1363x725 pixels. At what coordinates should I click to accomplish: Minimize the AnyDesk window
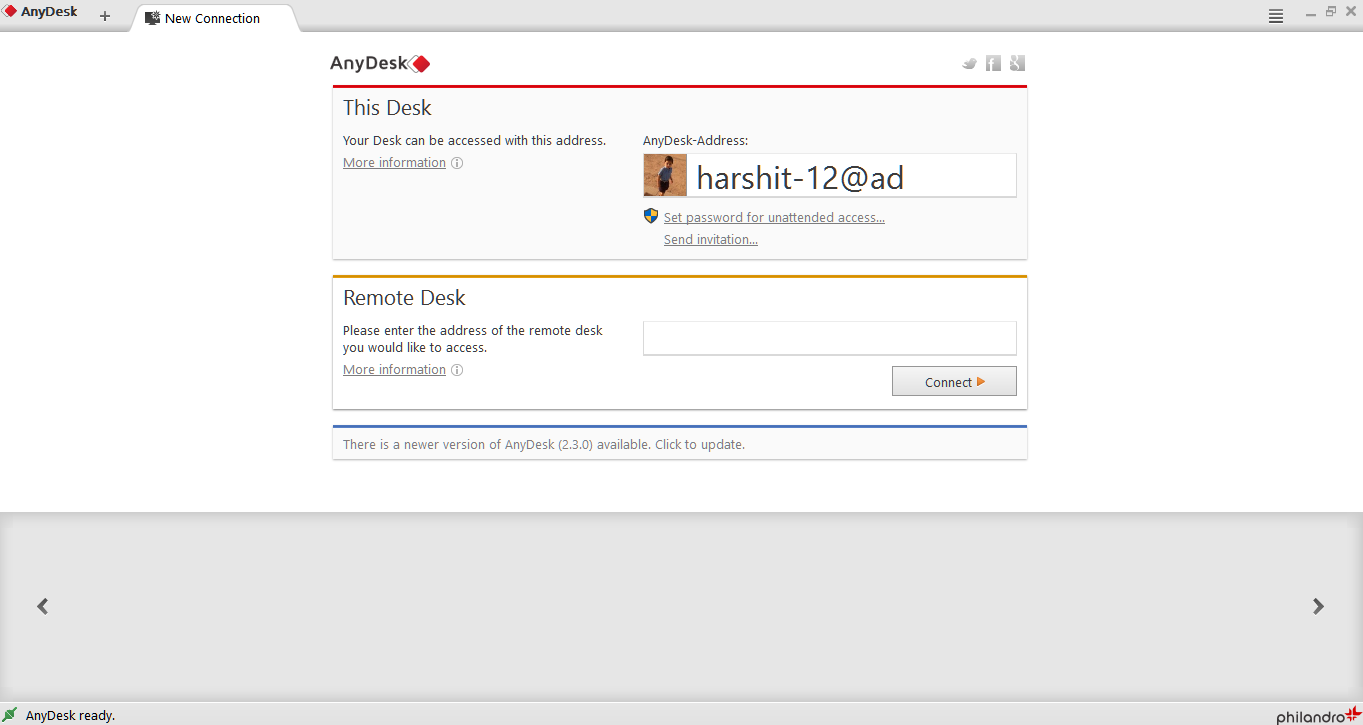coord(1311,13)
